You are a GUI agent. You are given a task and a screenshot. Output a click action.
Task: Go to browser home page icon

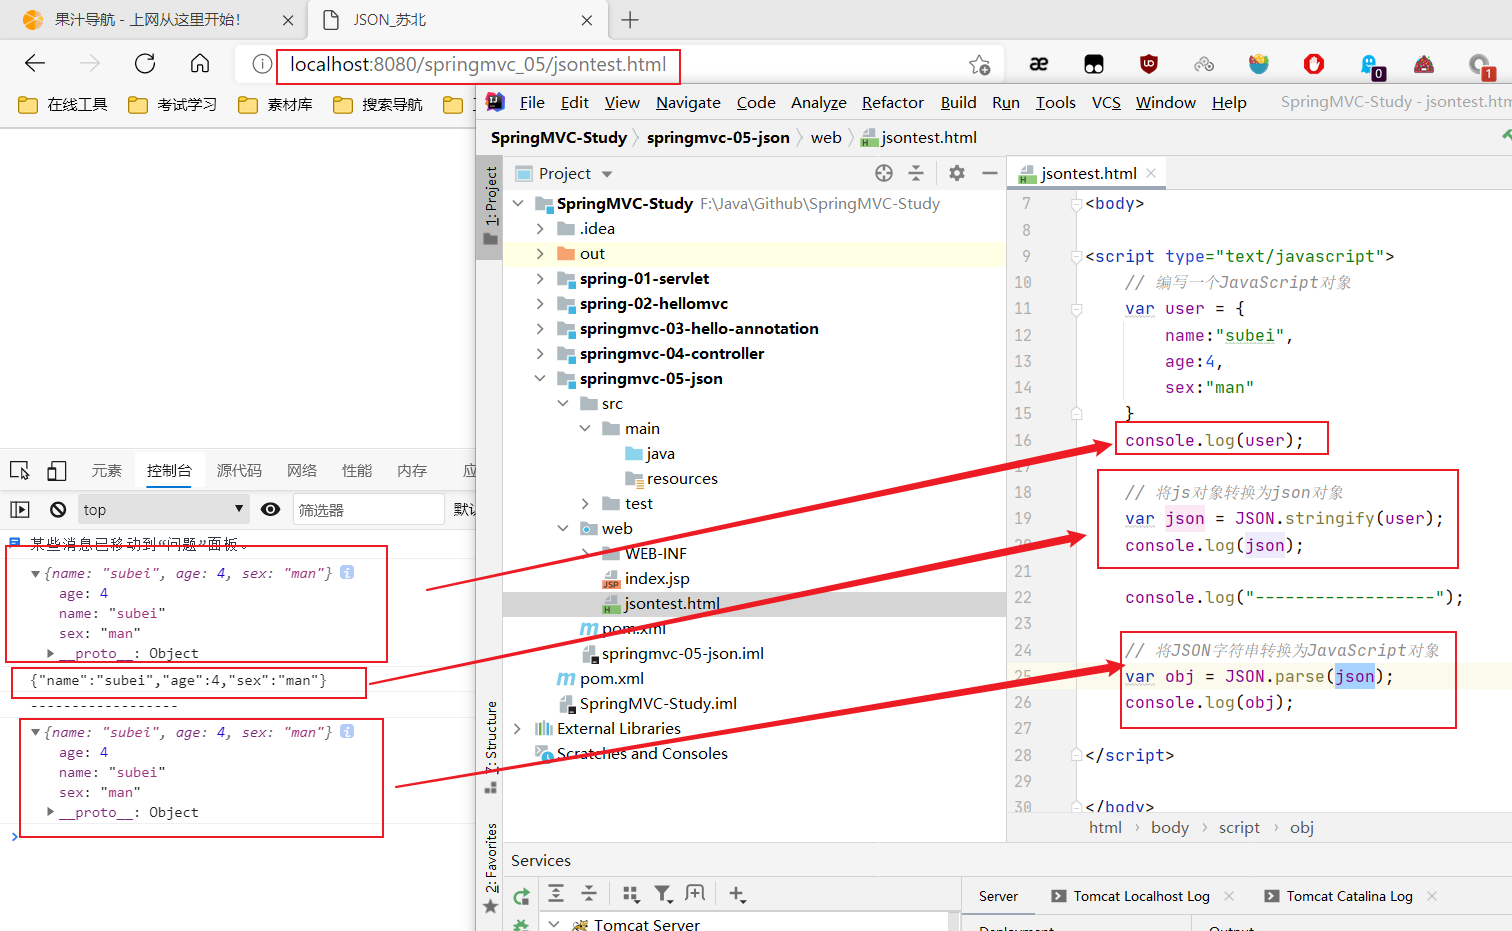200,64
